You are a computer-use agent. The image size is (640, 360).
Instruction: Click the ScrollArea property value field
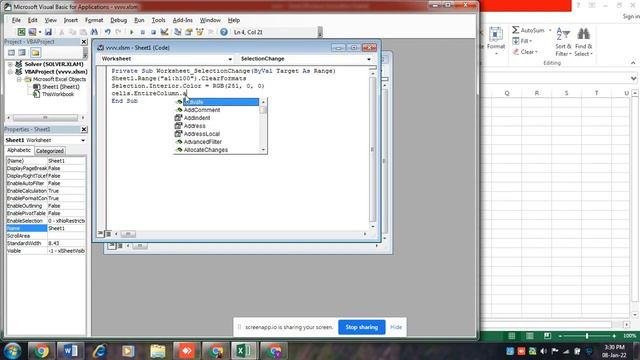click(67, 236)
